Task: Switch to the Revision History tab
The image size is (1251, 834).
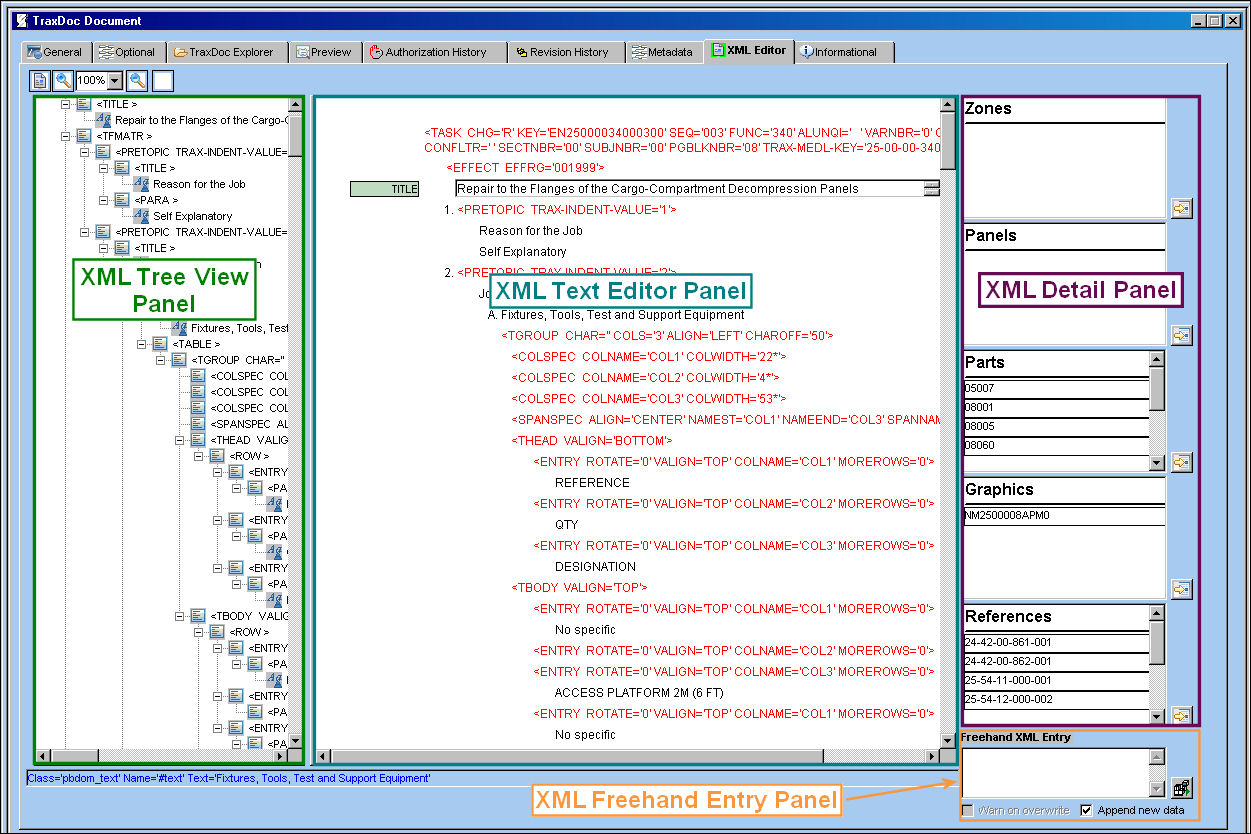Action: (x=566, y=52)
